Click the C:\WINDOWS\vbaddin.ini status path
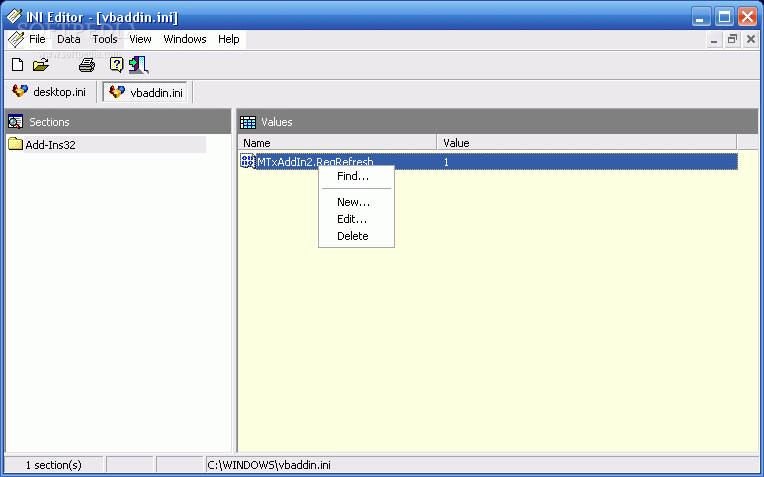This screenshot has width=764, height=477. [x=269, y=465]
